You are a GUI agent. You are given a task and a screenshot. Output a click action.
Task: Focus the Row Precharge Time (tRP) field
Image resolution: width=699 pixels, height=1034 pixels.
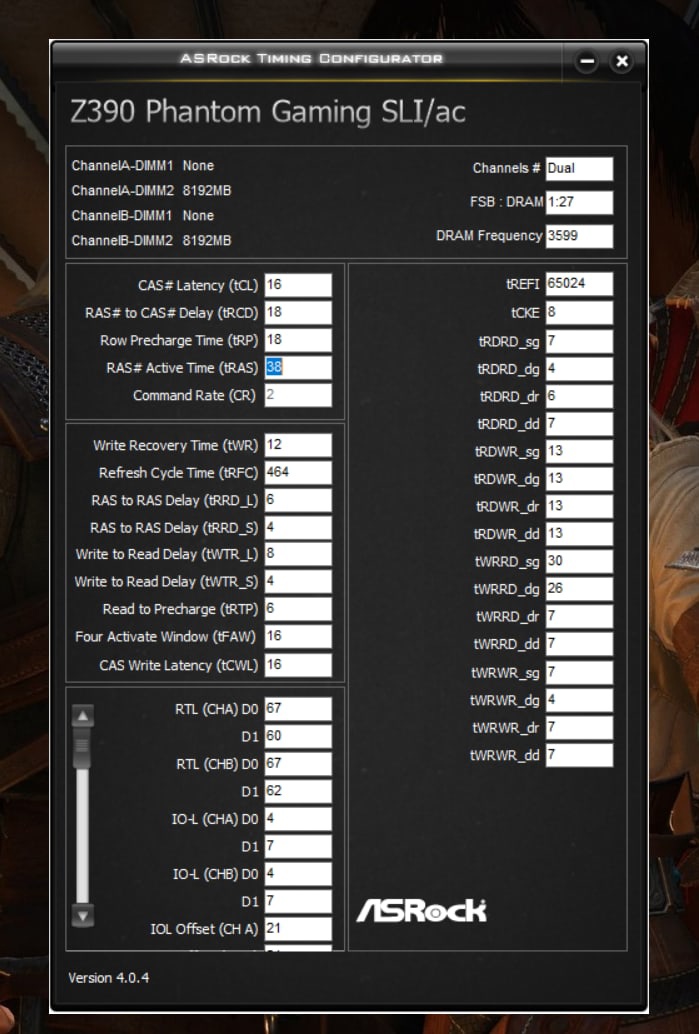coord(298,340)
